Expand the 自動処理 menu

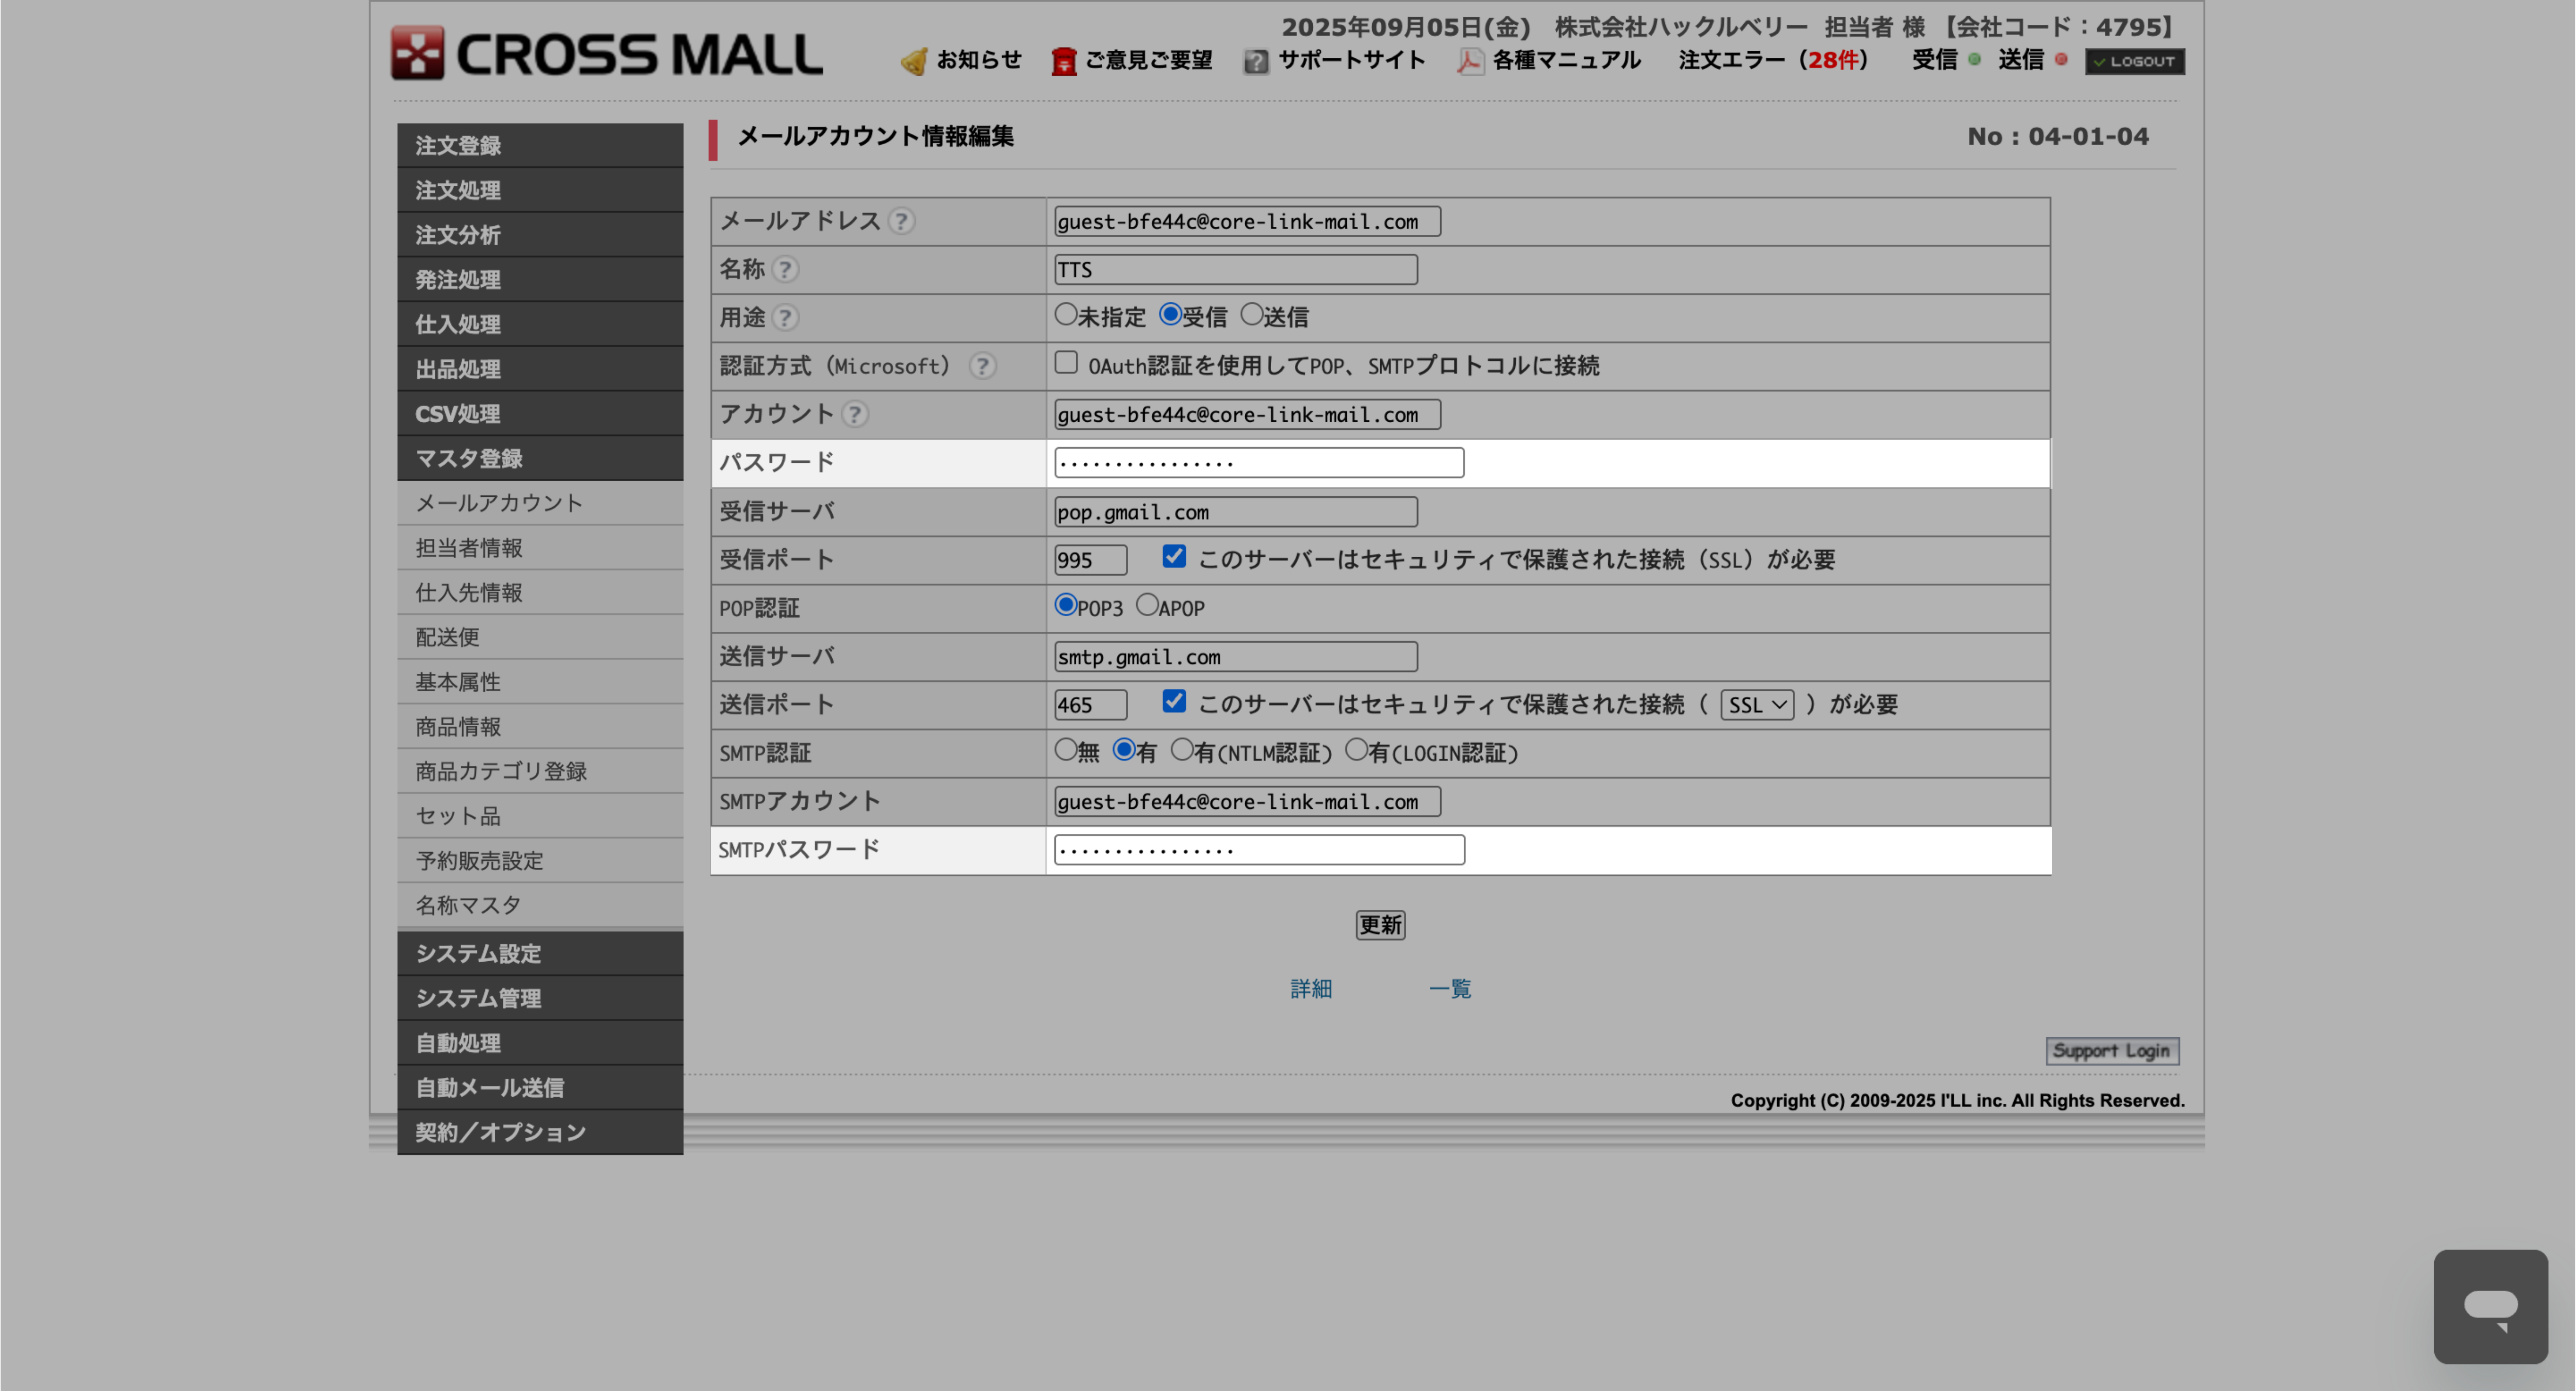coord(540,1043)
